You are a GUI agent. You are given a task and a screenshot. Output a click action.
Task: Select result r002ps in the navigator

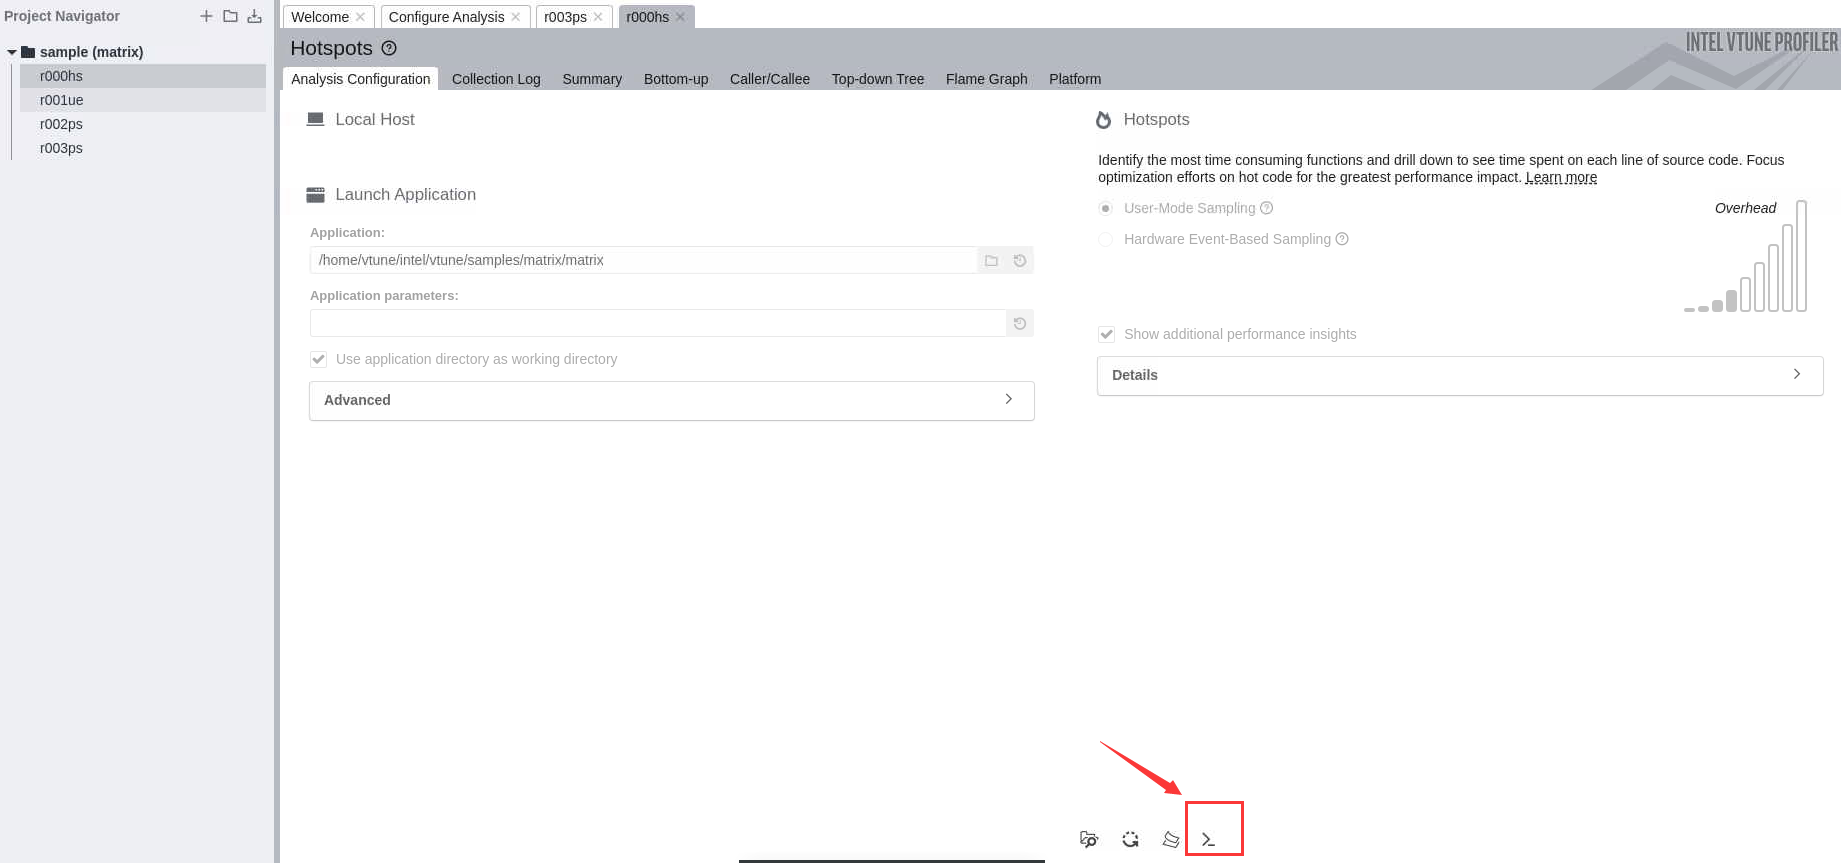click(x=143, y=124)
